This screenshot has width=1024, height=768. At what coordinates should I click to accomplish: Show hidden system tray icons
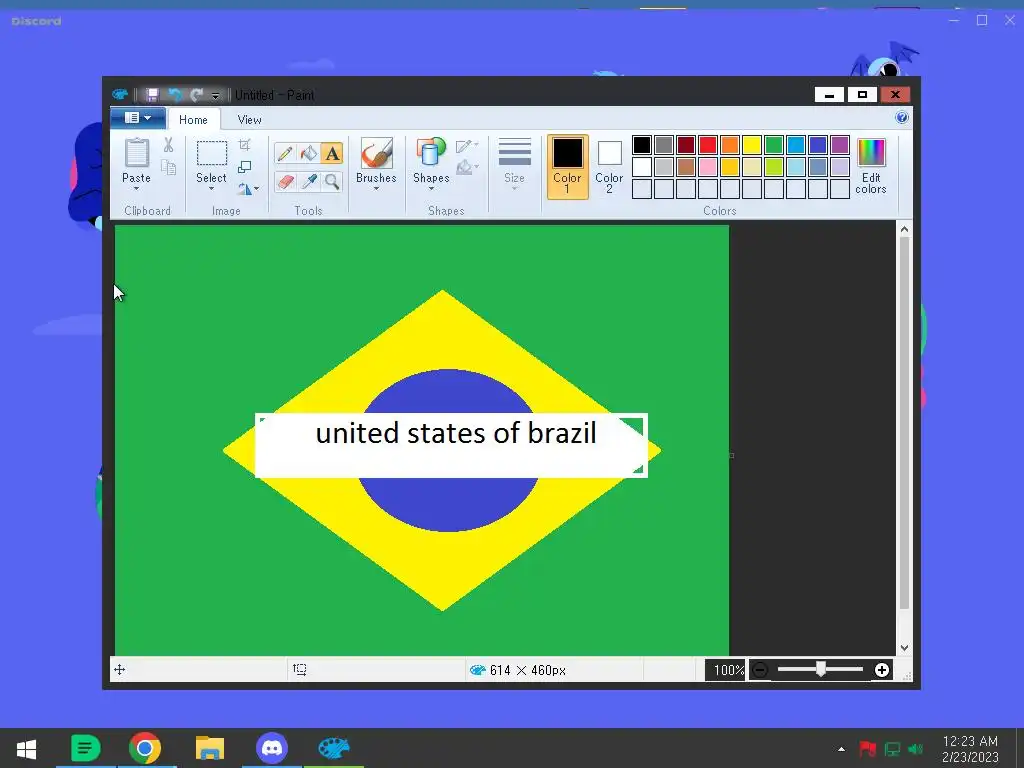pos(841,749)
